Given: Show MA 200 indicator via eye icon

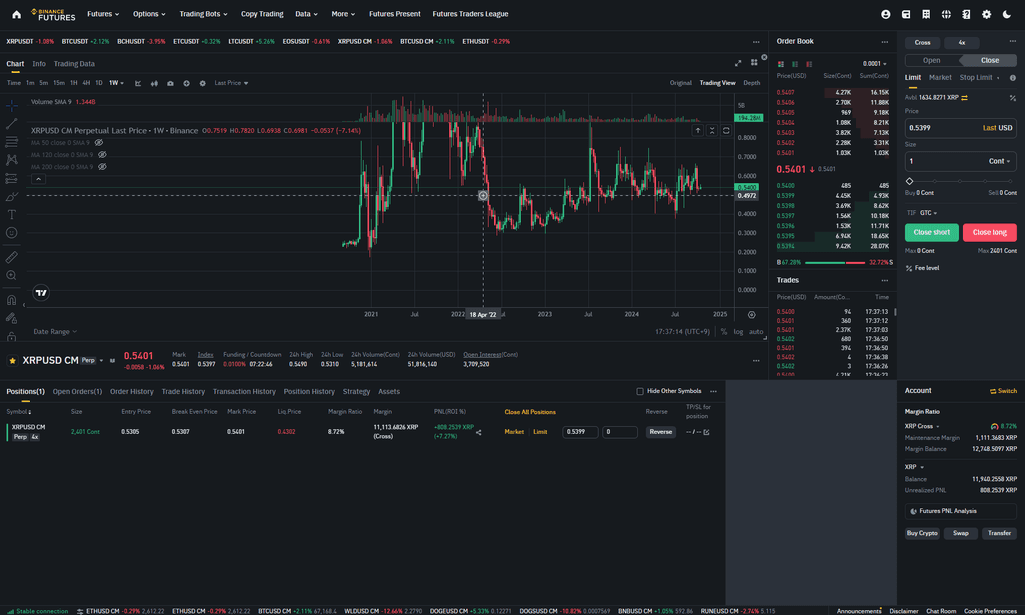Looking at the screenshot, I should pos(102,167).
